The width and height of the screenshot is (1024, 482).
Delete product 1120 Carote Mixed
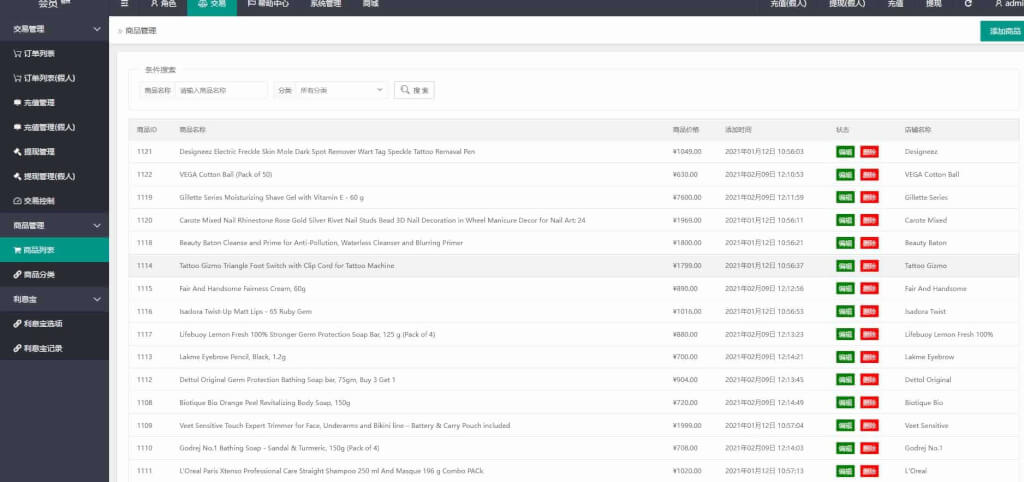tap(869, 220)
